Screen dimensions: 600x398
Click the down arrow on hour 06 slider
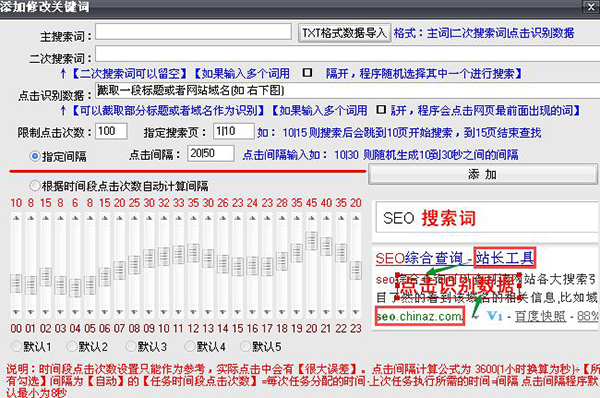click(104, 312)
